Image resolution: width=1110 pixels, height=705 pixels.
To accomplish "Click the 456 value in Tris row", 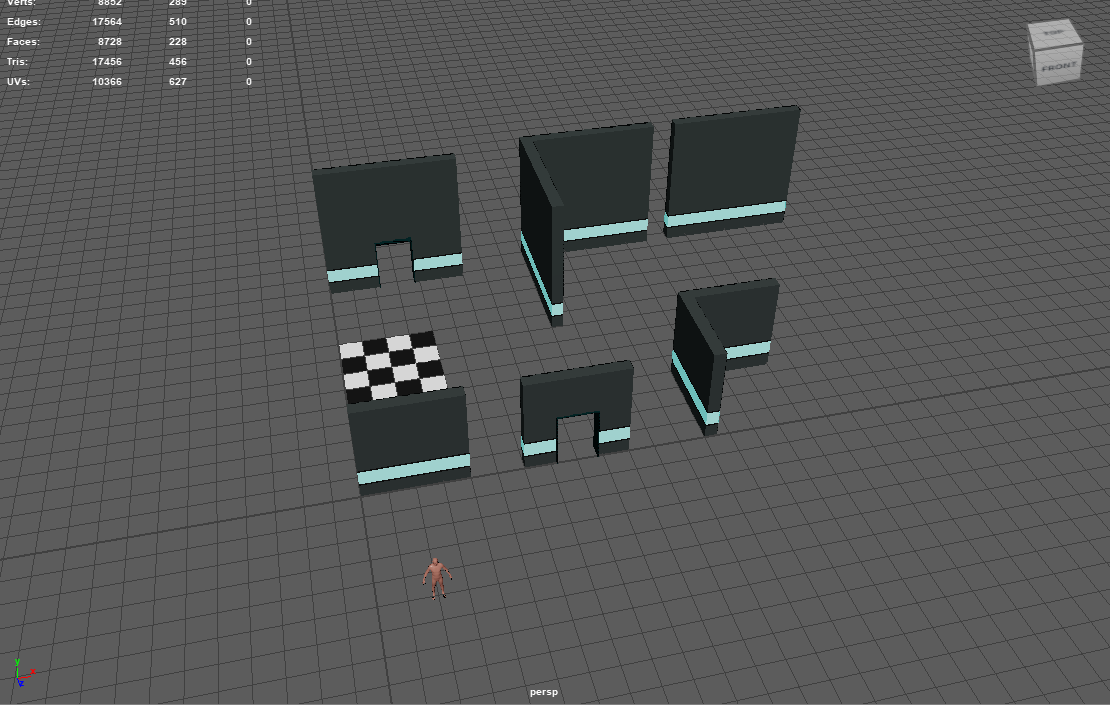I will point(178,62).
